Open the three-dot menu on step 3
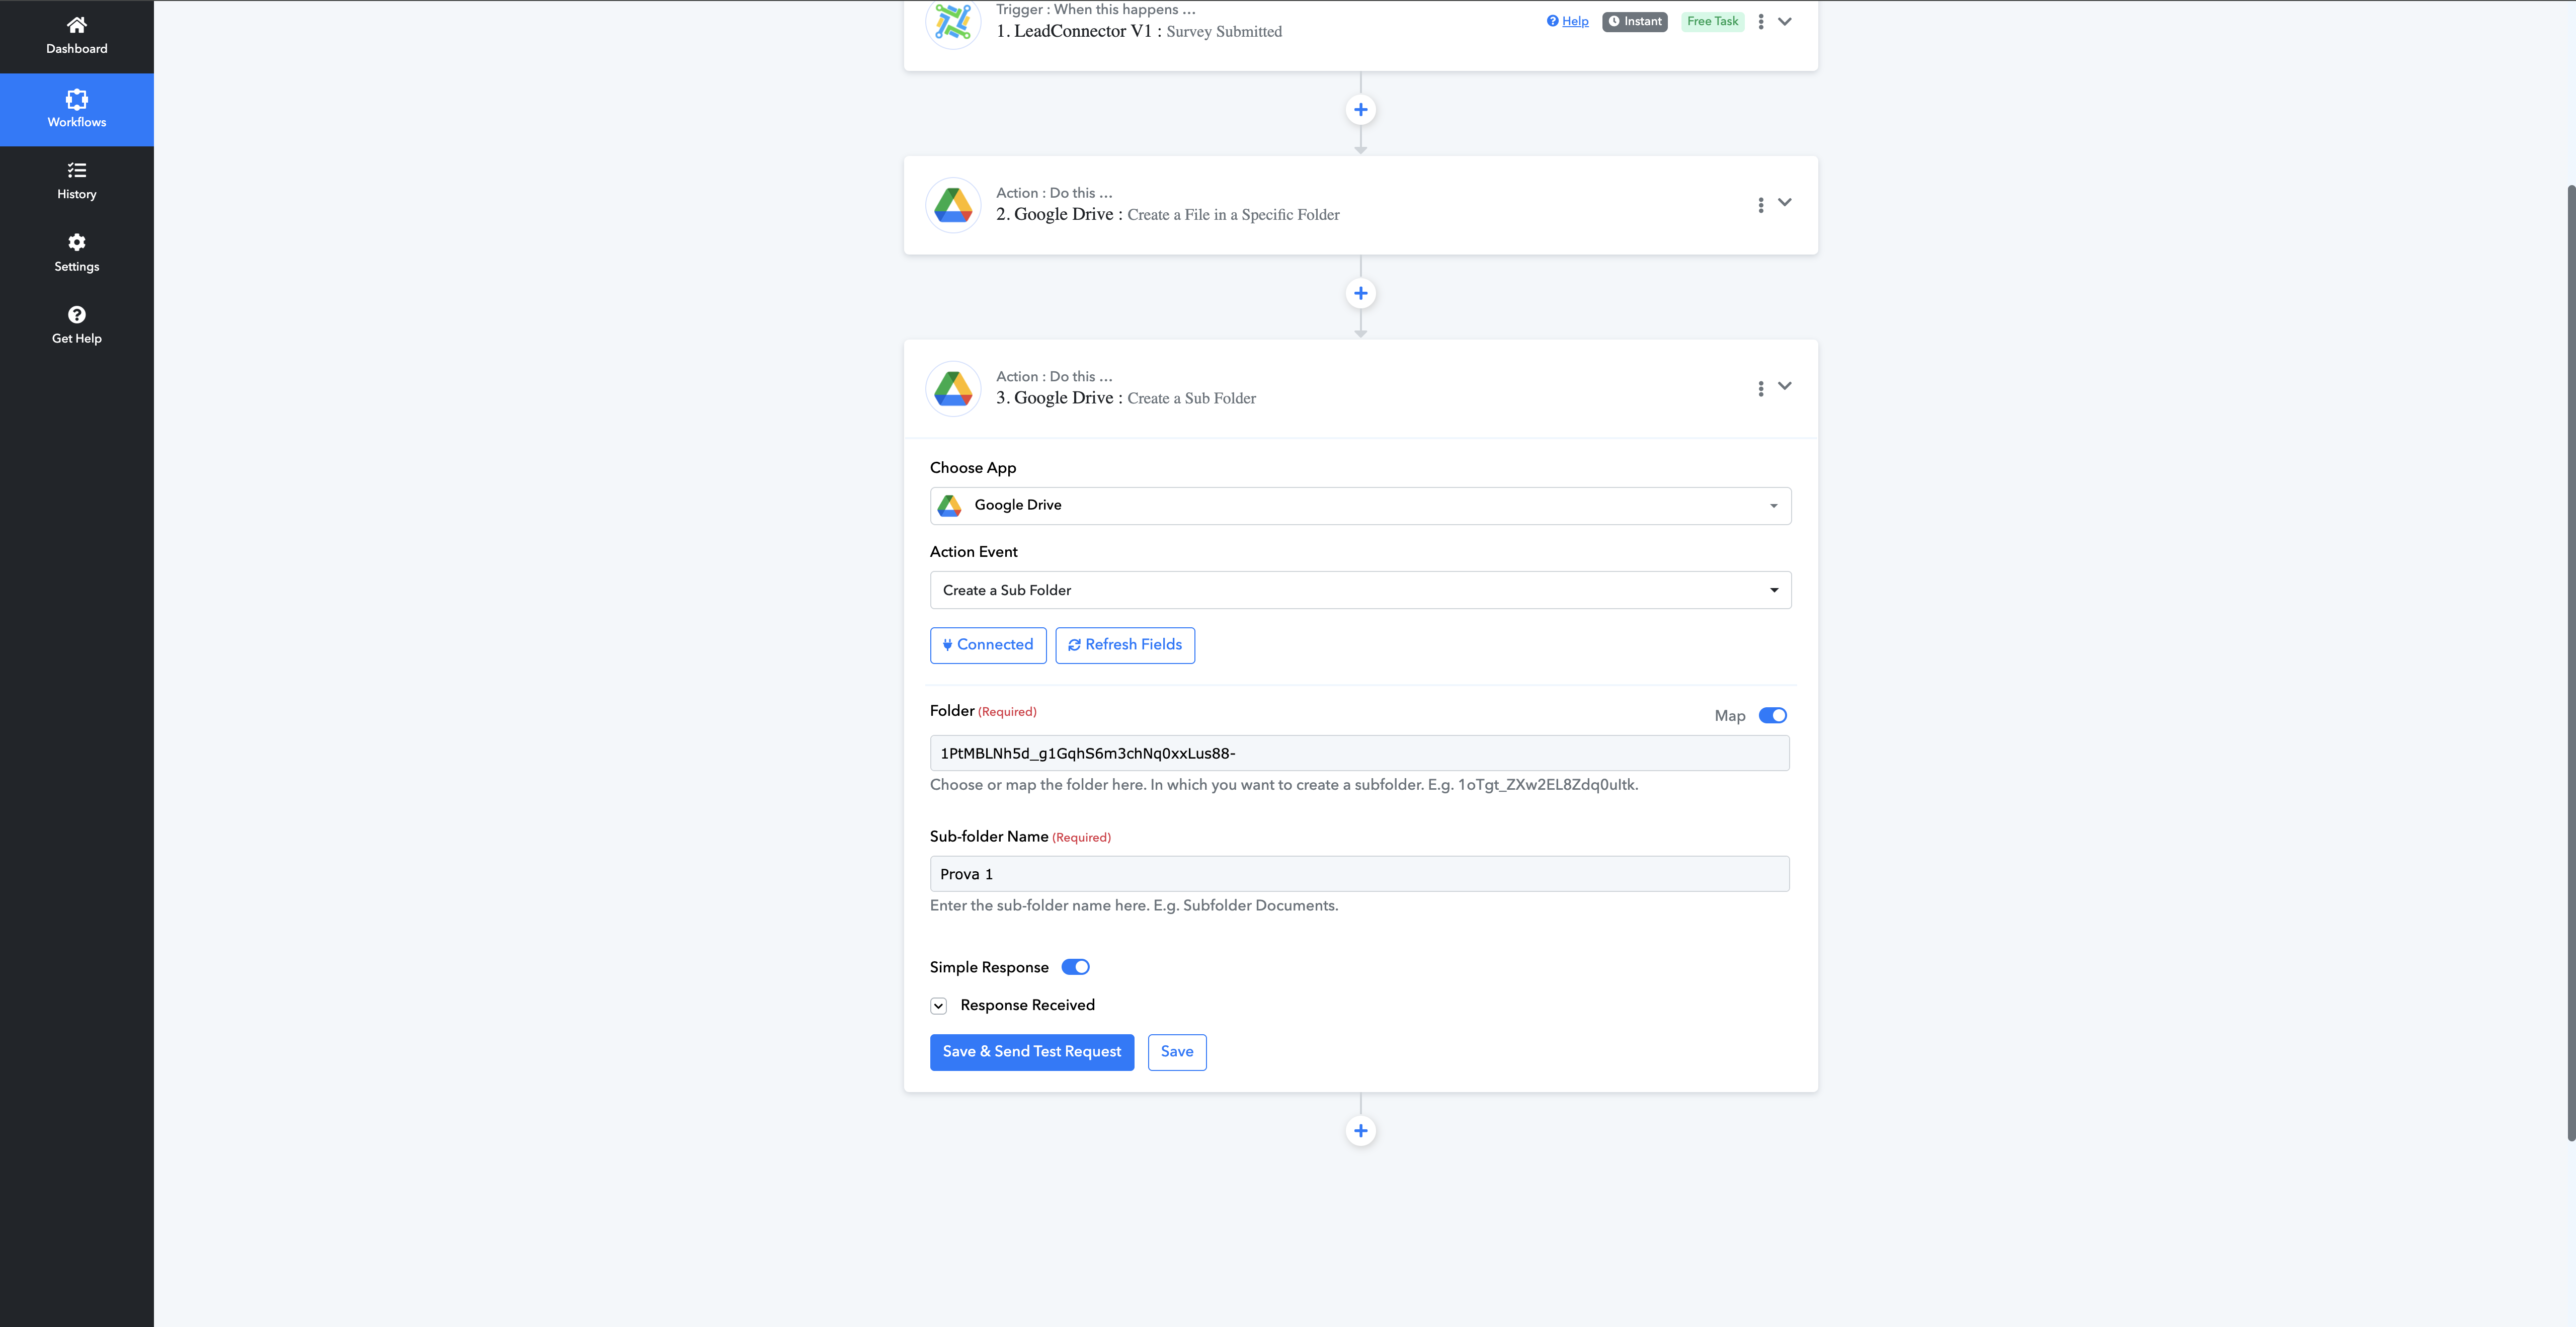The image size is (2576, 1327). 1761,389
